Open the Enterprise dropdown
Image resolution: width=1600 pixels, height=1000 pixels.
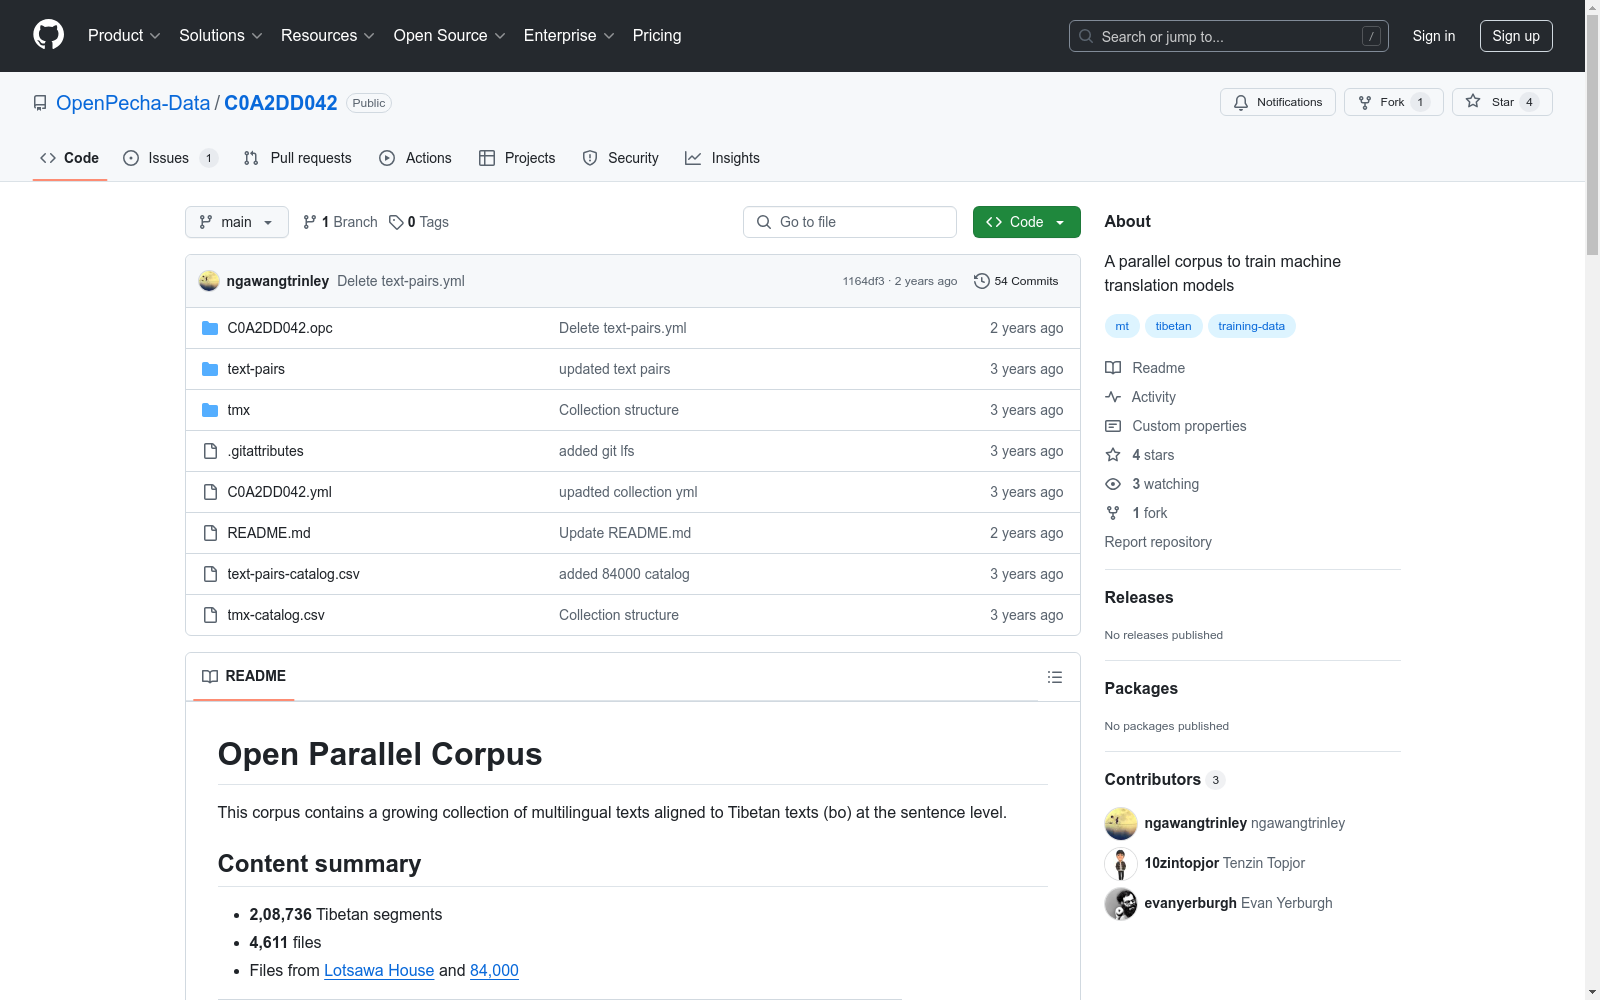pos(569,36)
